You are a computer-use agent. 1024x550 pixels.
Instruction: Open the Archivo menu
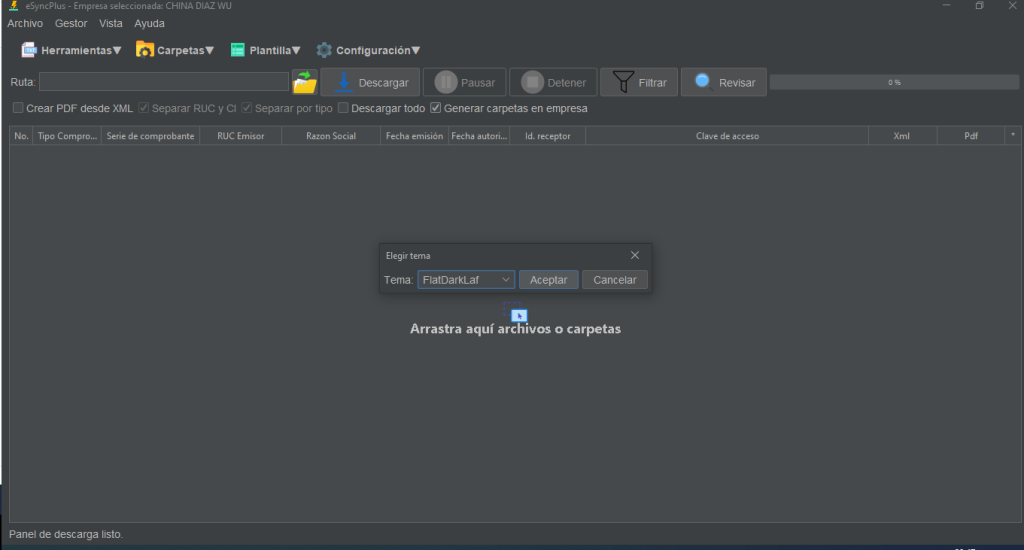tap(25, 23)
